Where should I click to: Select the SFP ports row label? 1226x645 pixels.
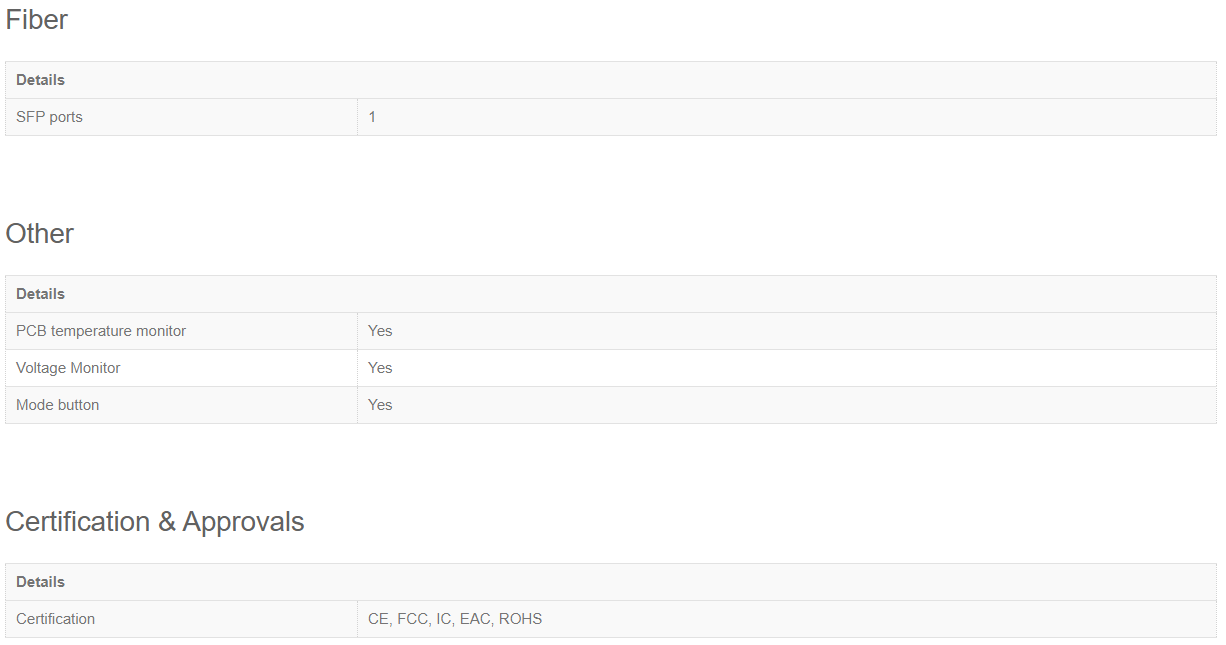point(49,117)
